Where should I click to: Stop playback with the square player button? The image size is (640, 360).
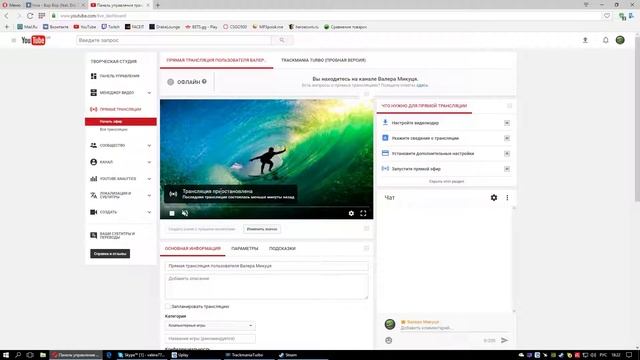(x=172, y=213)
